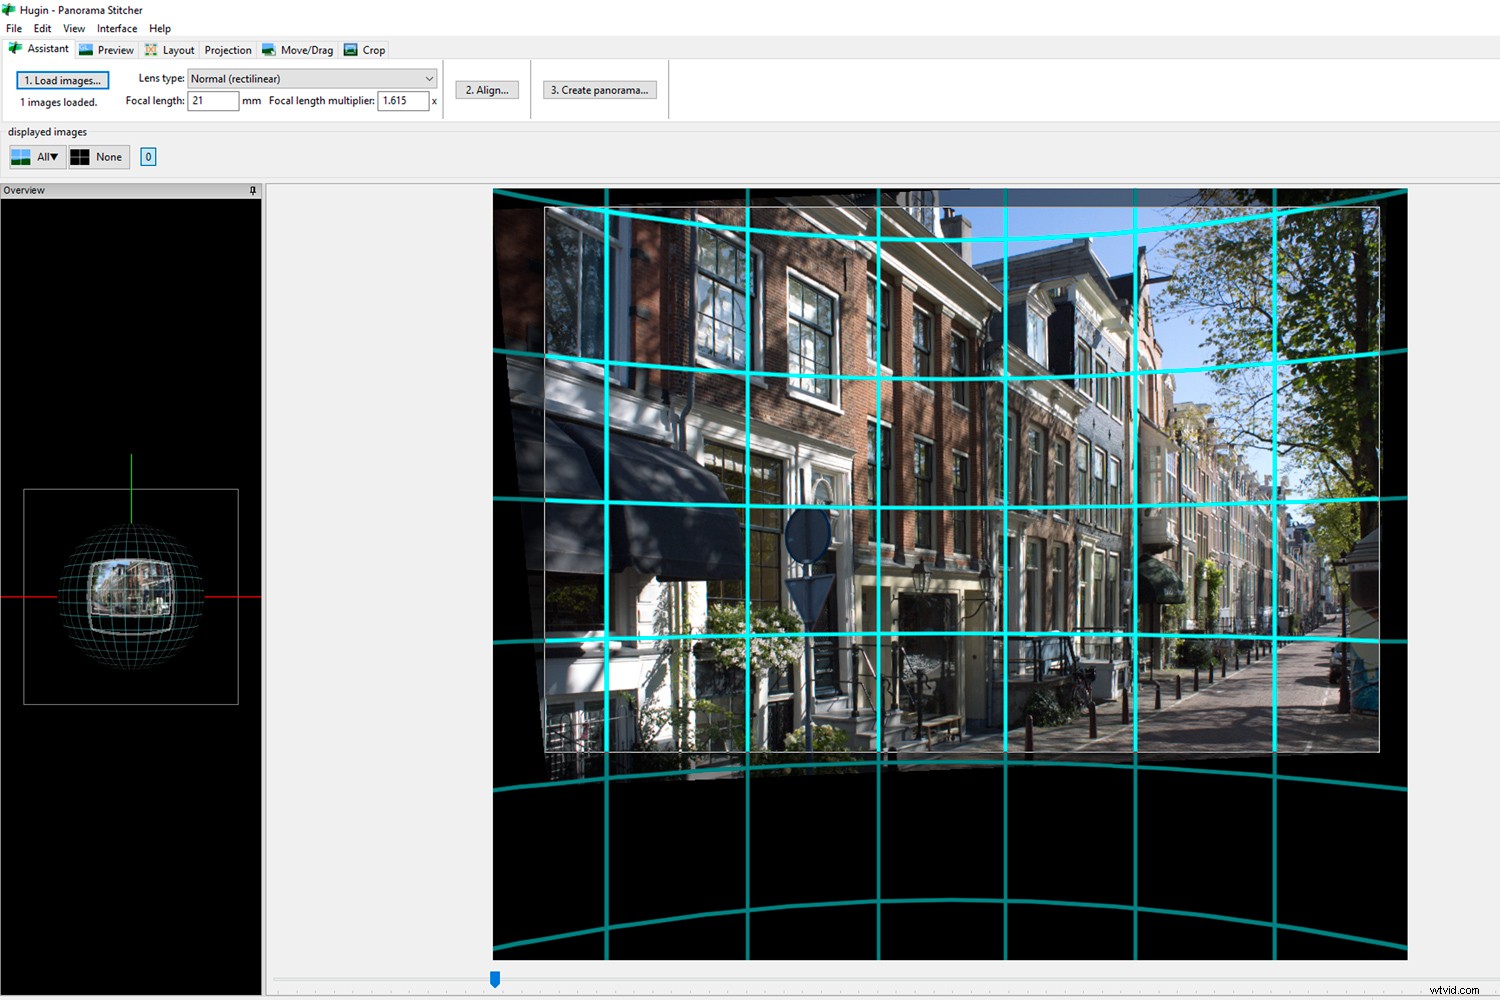
Task: Switch to Layout using its grid icon
Action: click(x=150, y=49)
